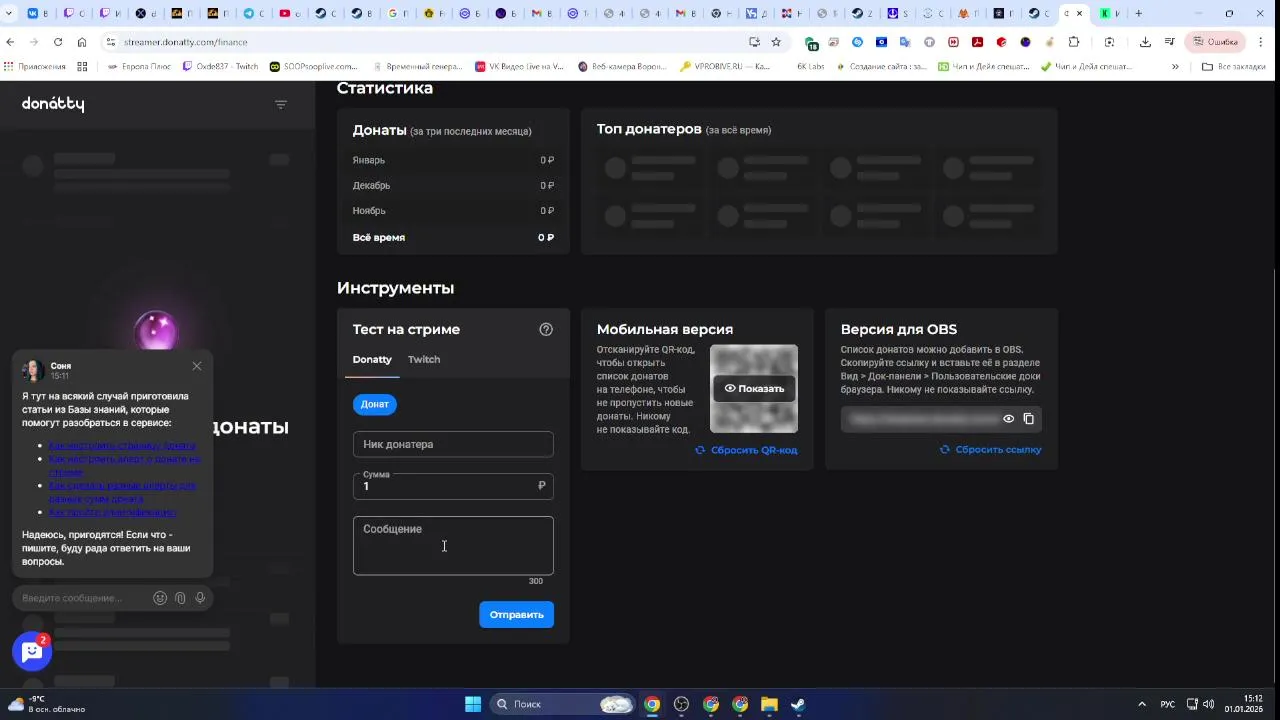The image size is (1280, 720).
Task: Click the Декабрь donations row
Action: click(x=453, y=185)
